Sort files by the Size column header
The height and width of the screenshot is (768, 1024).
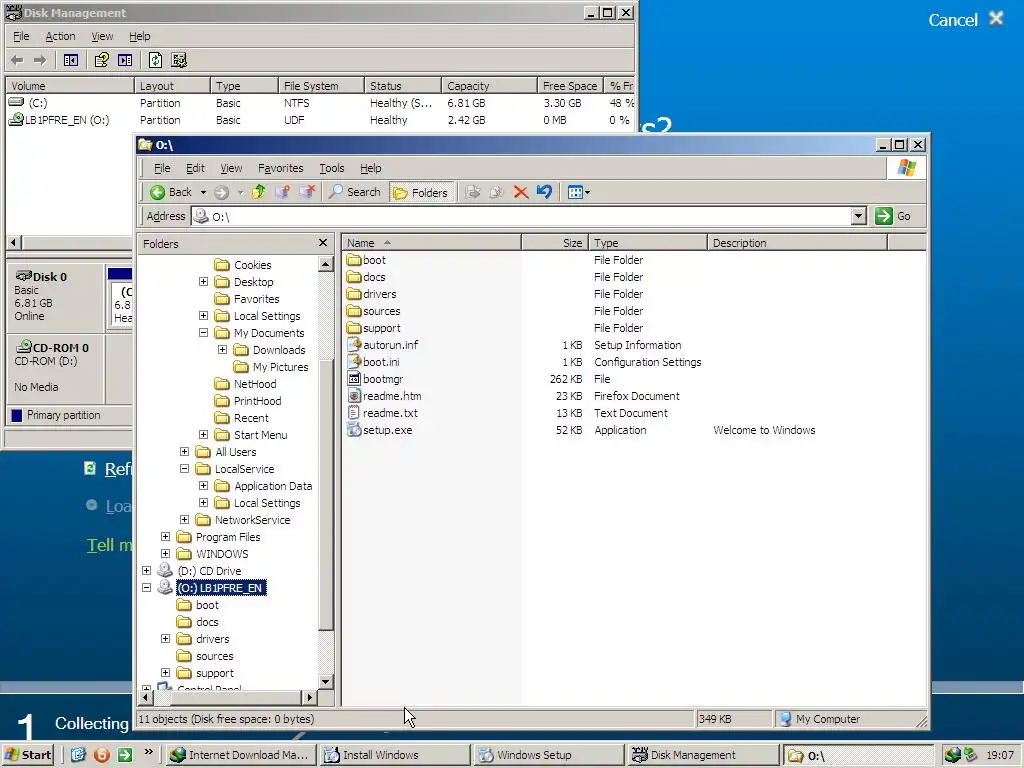click(x=554, y=243)
